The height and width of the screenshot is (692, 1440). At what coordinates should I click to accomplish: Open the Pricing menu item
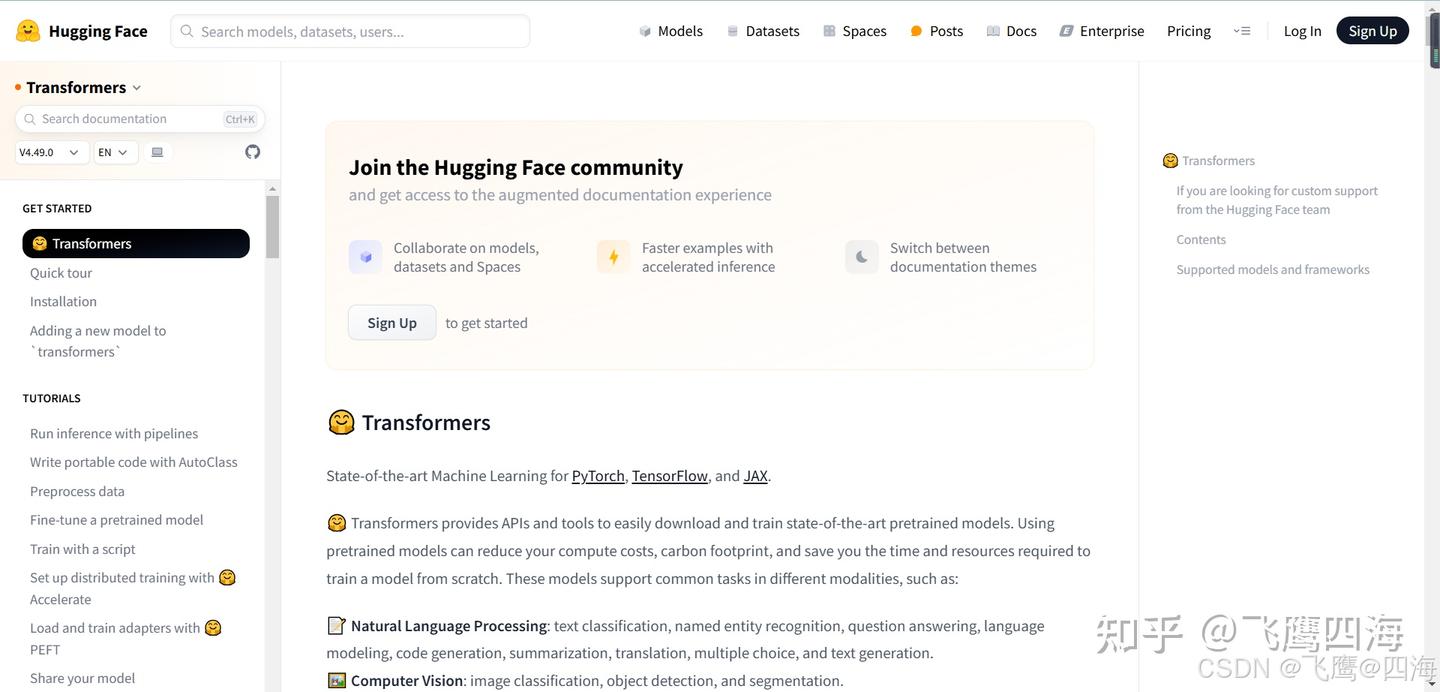coord(1188,30)
